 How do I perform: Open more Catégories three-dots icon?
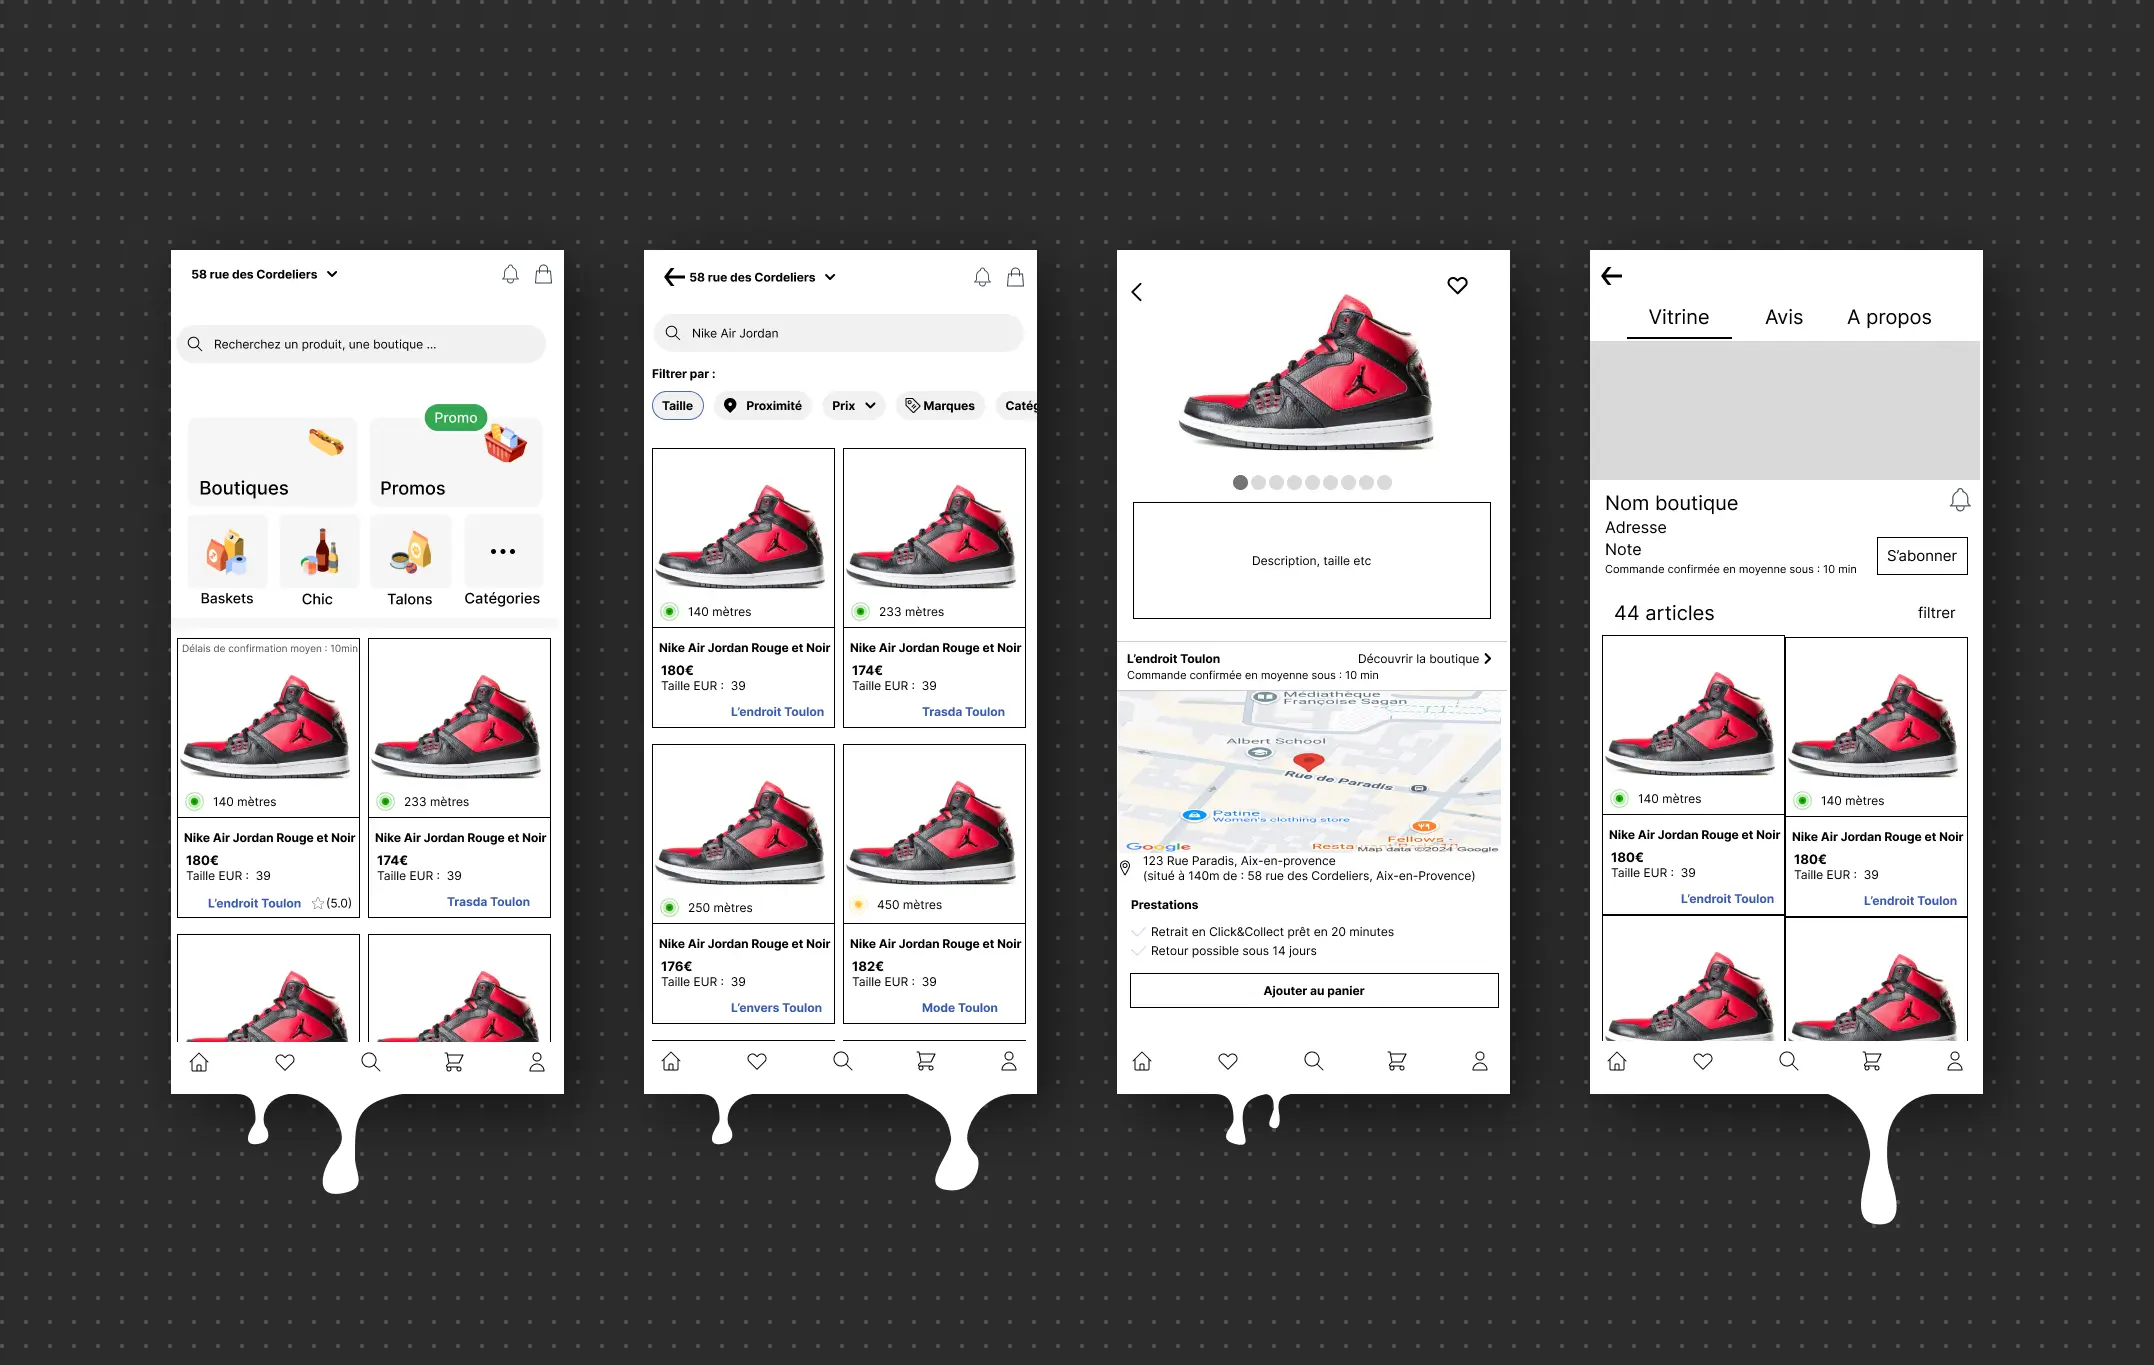point(503,551)
